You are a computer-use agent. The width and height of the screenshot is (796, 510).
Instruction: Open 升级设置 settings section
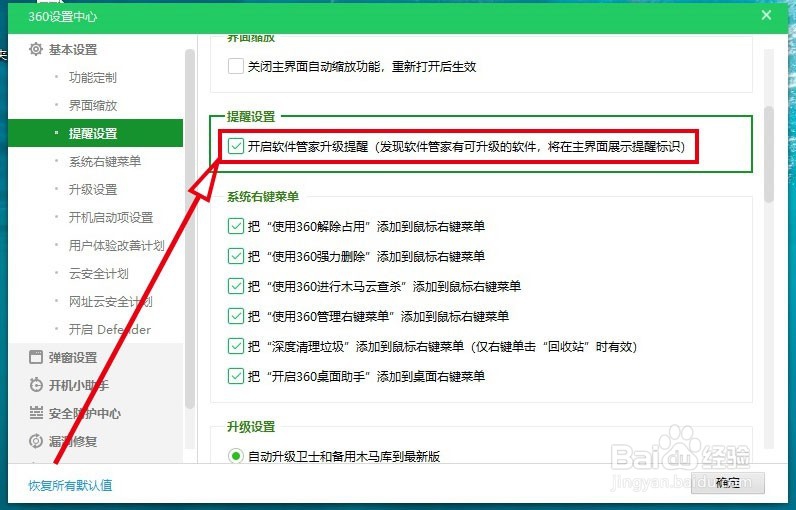pyautogui.click(x=93, y=189)
